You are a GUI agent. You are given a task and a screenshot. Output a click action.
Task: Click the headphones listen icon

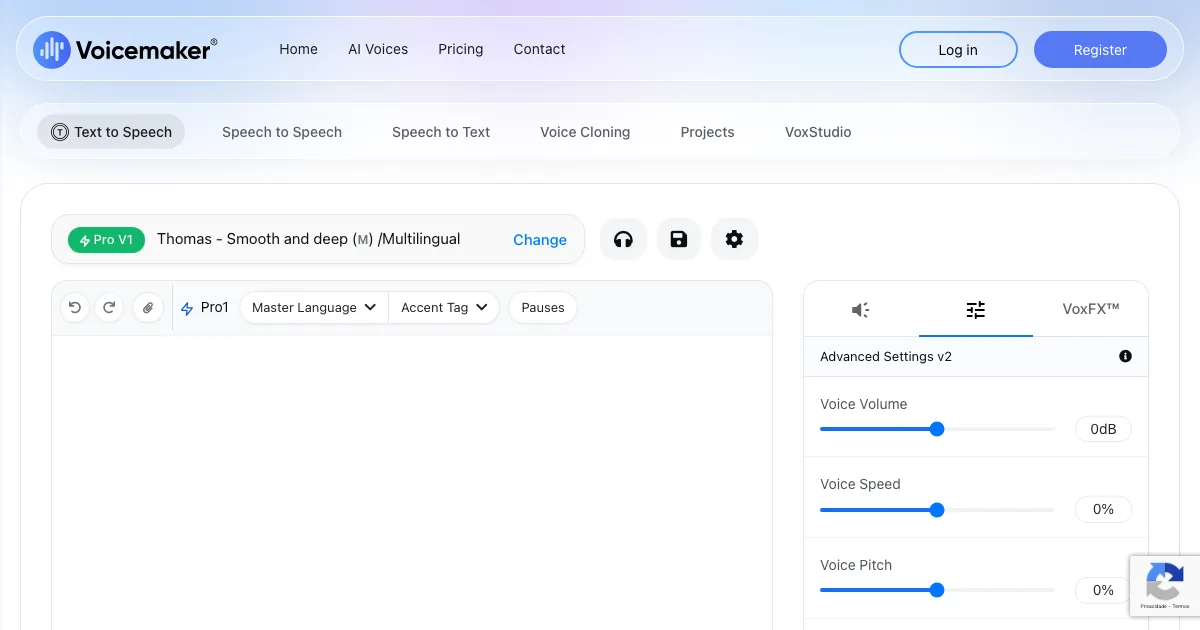coord(623,239)
